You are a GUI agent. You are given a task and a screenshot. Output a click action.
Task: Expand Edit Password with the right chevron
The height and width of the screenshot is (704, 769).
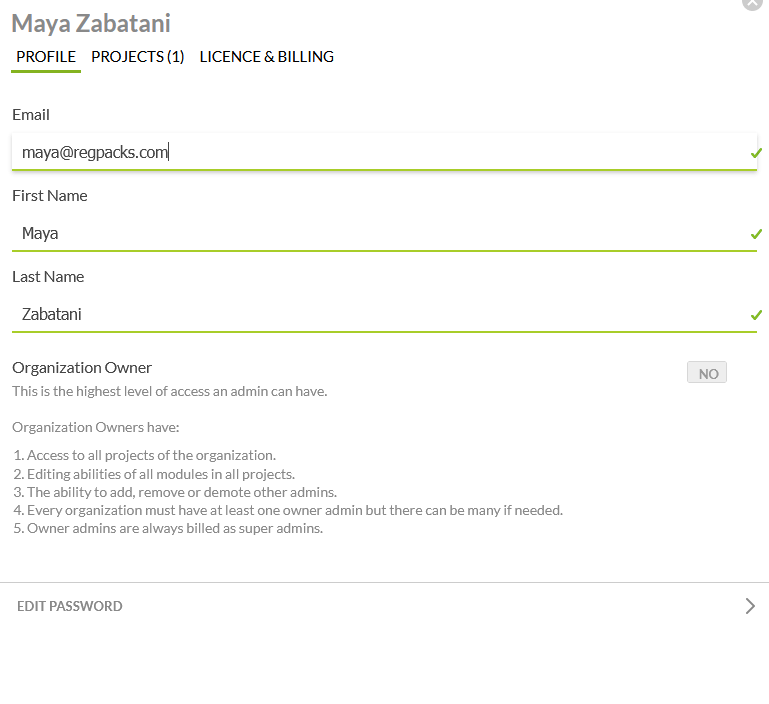(750, 606)
